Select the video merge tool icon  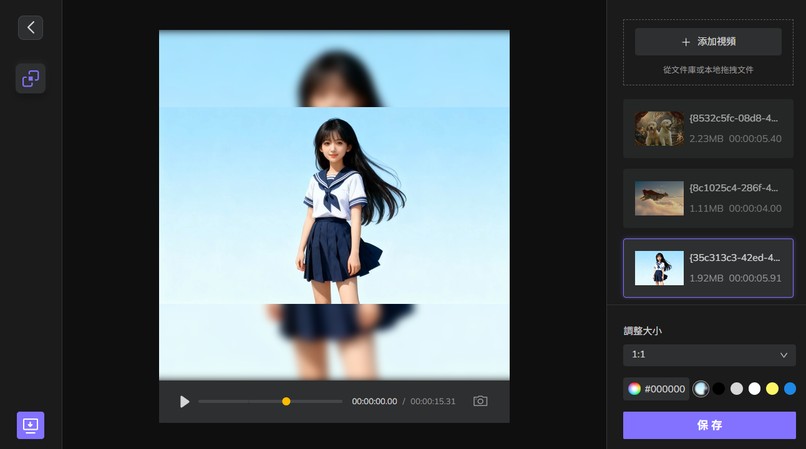30,78
